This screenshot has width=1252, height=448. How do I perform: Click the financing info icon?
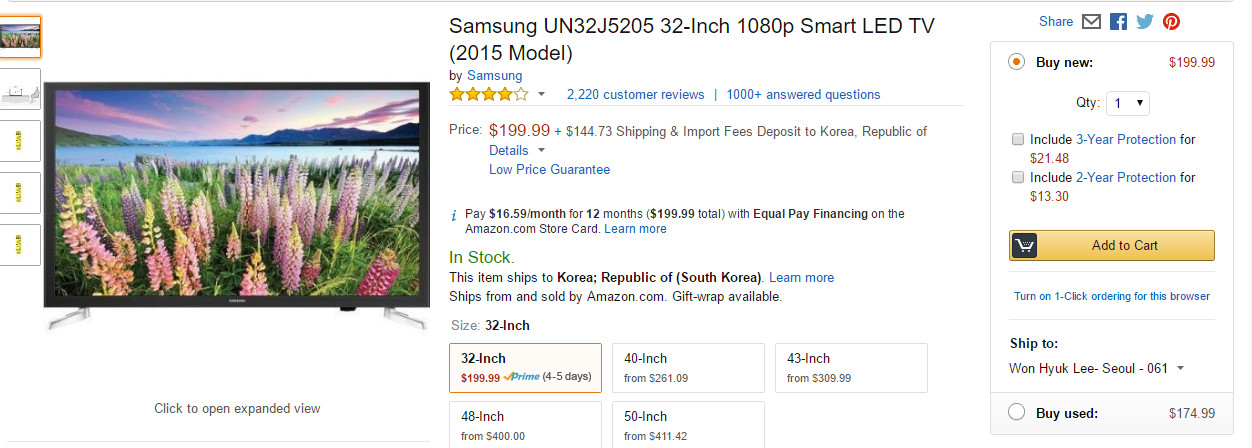point(454,214)
